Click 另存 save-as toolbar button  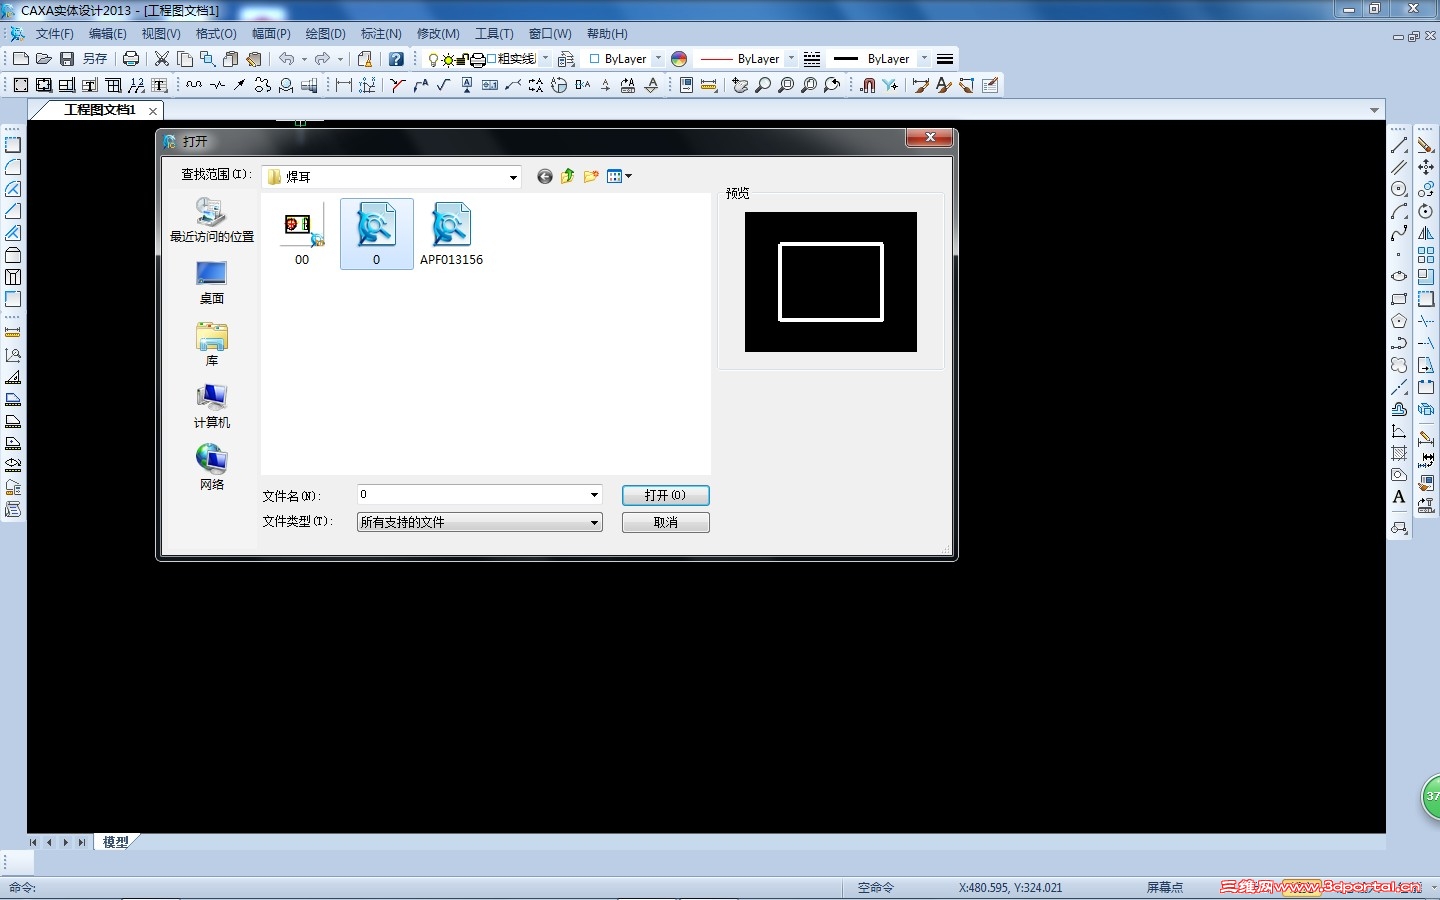95,59
